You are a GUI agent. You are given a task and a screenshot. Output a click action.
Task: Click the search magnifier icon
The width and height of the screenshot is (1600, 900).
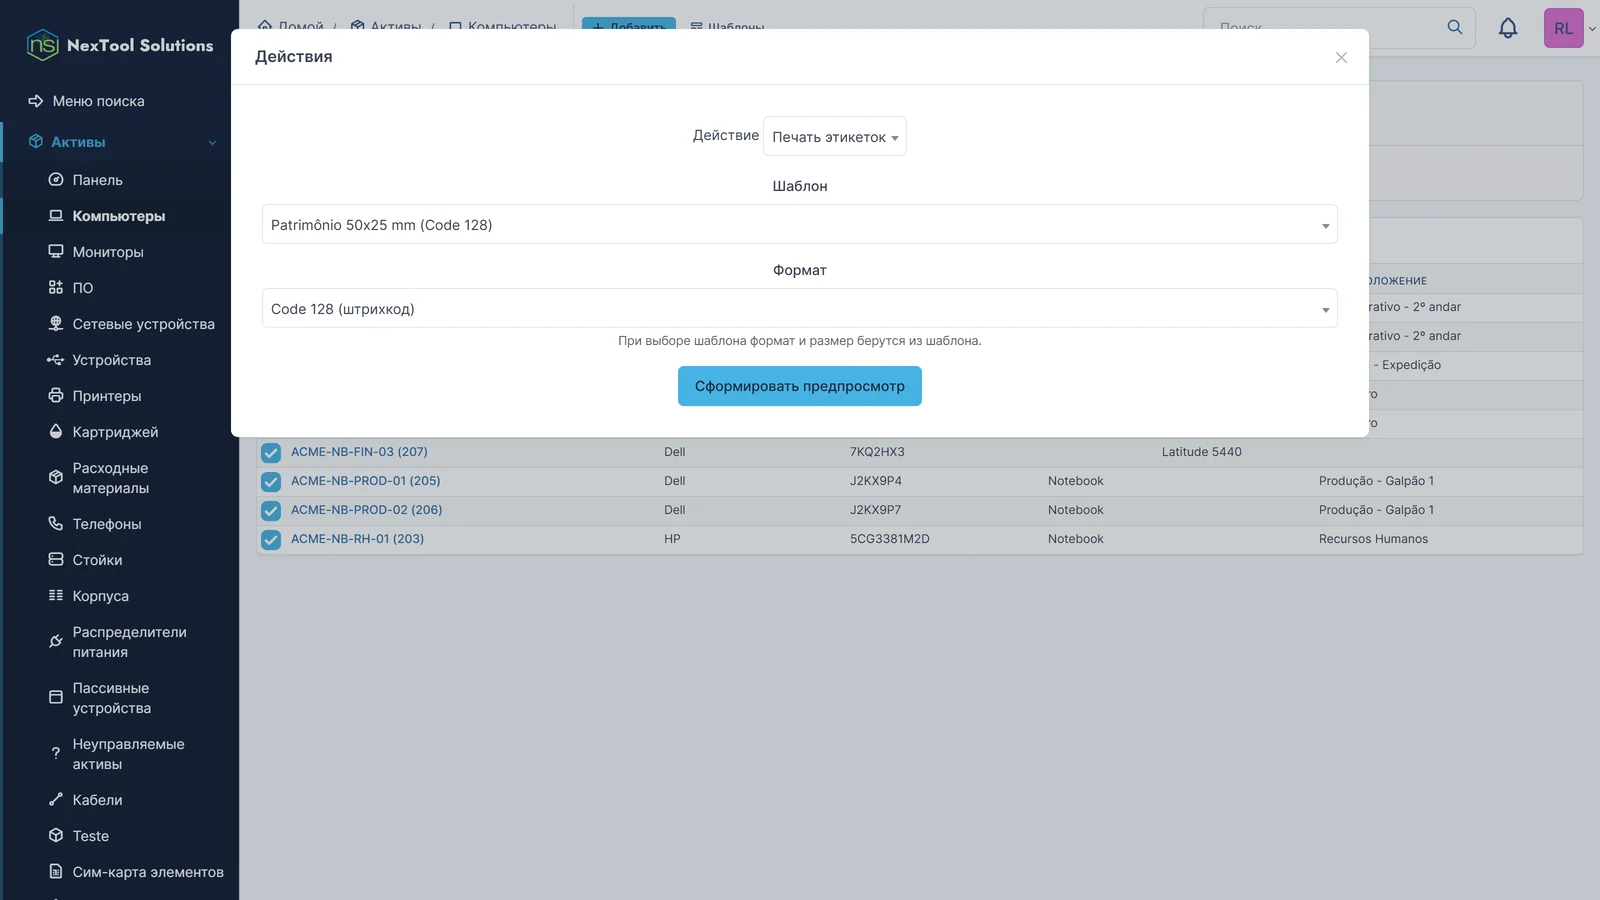pos(1455,27)
